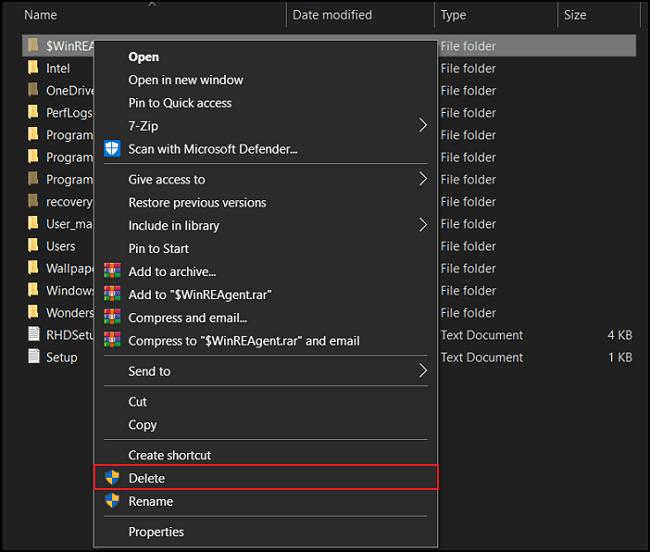
Task: Click the Microsoft Defender shield icon
Action: pos(112,149)
